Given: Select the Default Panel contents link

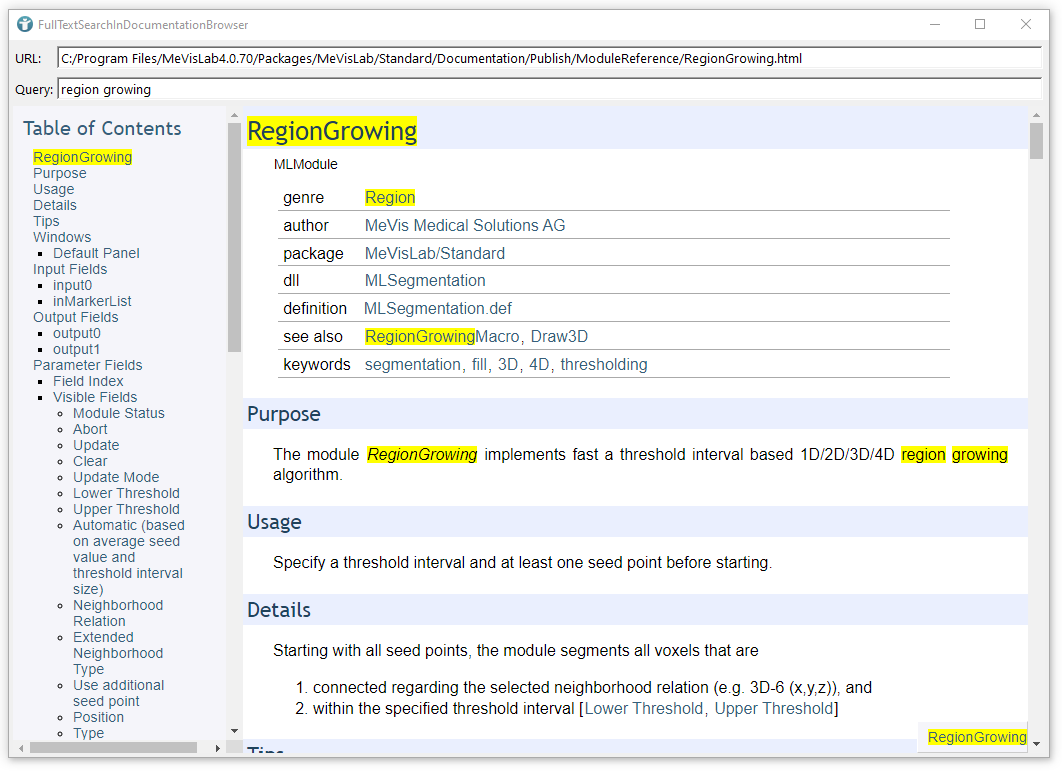Looking at the screenshot, I should pos(96,253).
